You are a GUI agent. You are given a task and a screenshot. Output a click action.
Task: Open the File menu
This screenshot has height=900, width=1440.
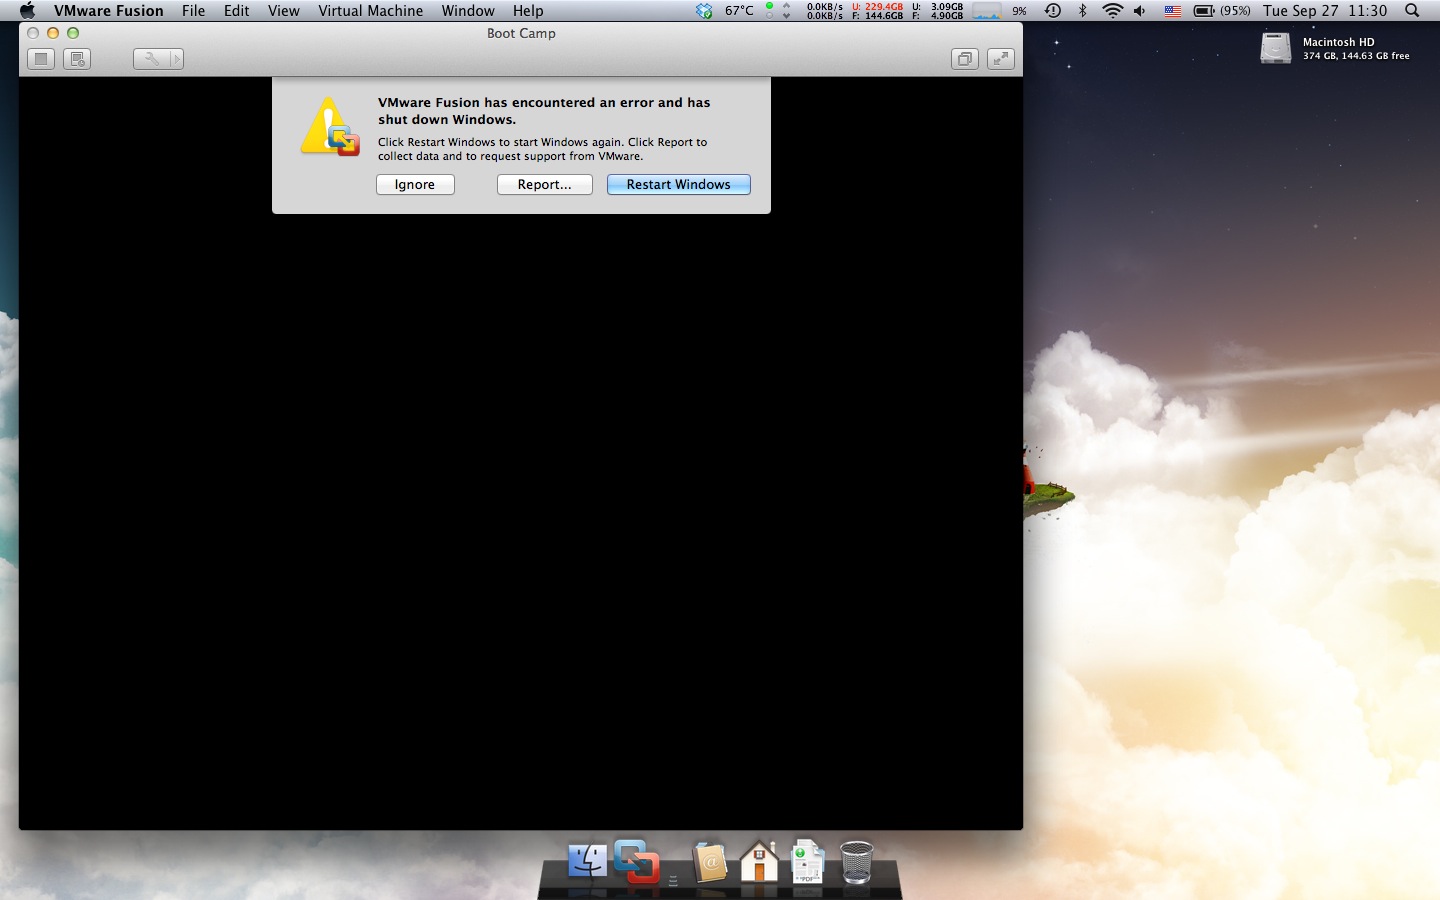click(x=194, y=10)
